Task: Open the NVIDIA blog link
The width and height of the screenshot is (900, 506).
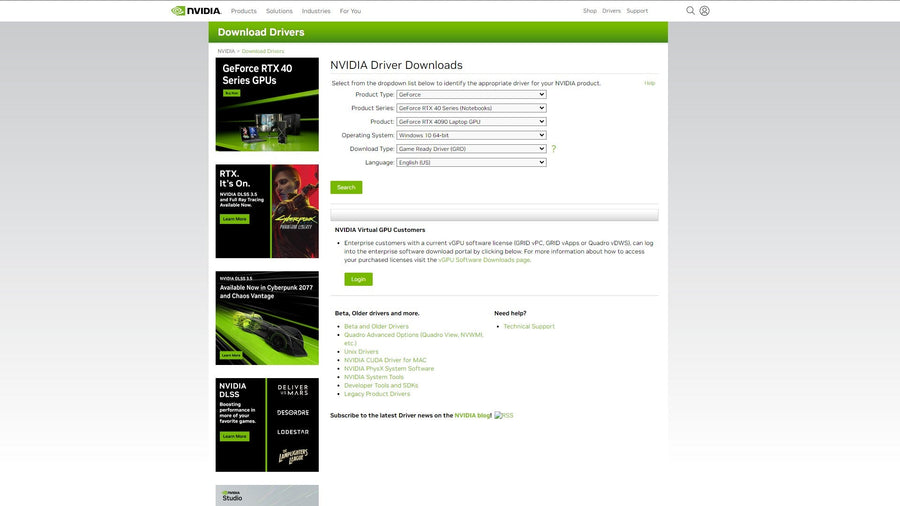Action: pyautogui.click(x=473, y=415)
